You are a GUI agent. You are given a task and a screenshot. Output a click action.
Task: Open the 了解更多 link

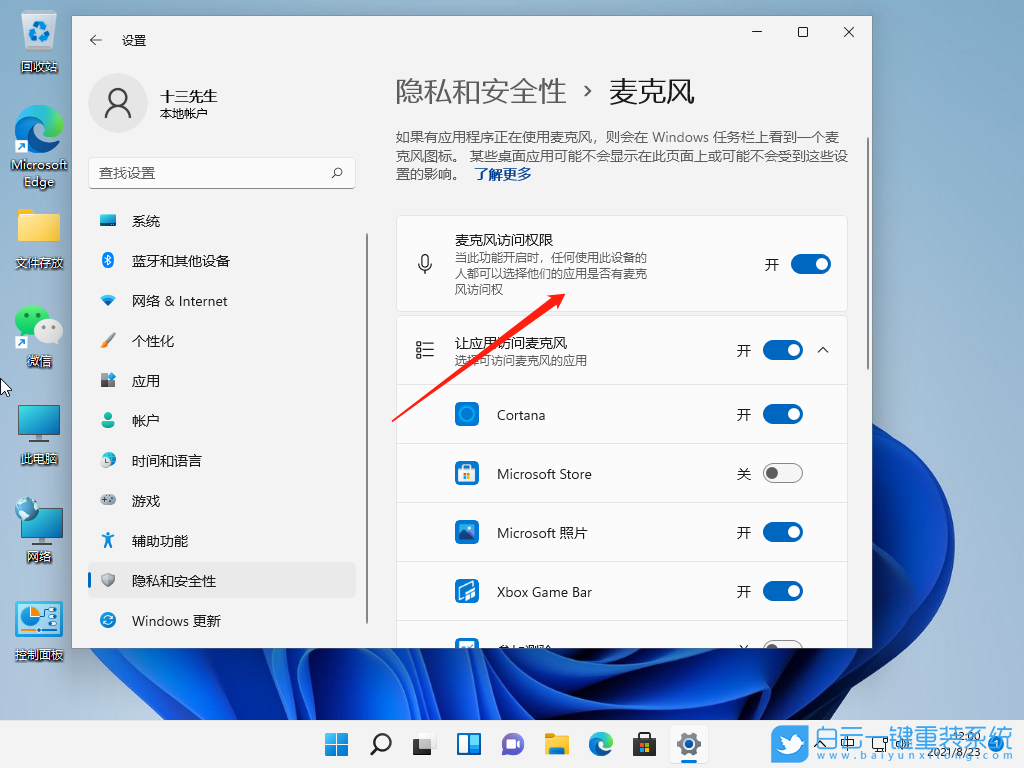point(502,173)
